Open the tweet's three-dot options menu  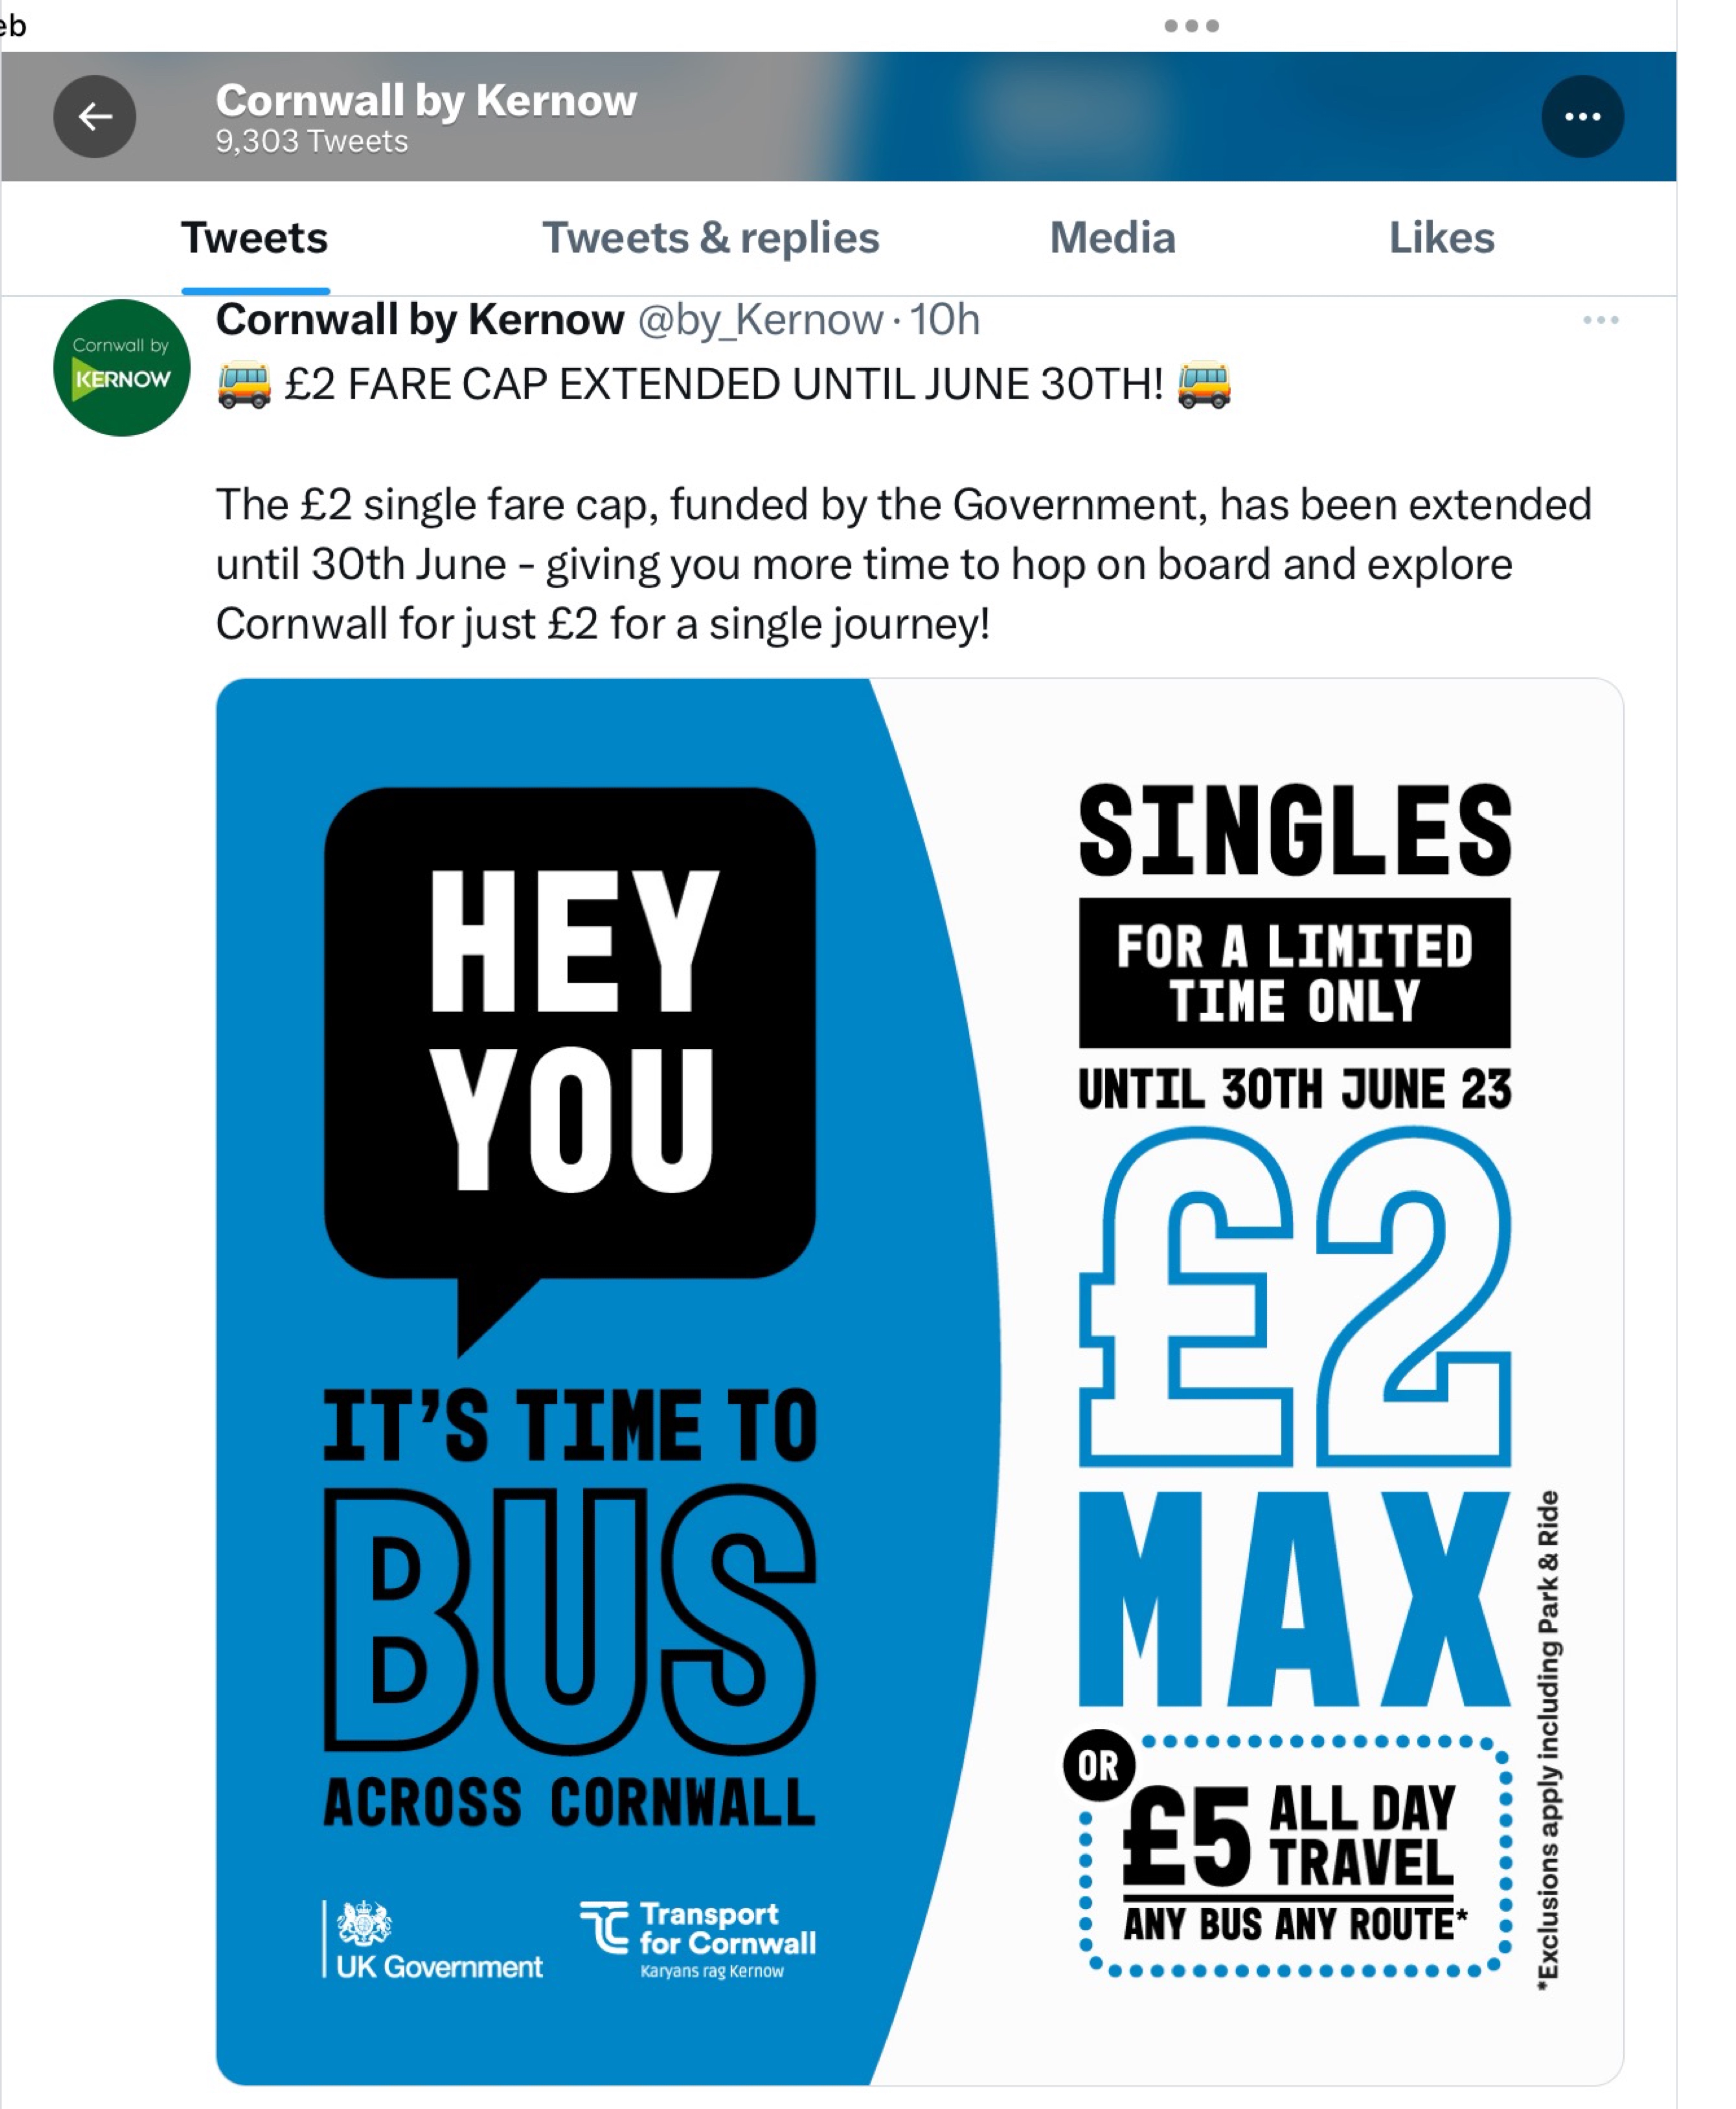click(1600, 320)
